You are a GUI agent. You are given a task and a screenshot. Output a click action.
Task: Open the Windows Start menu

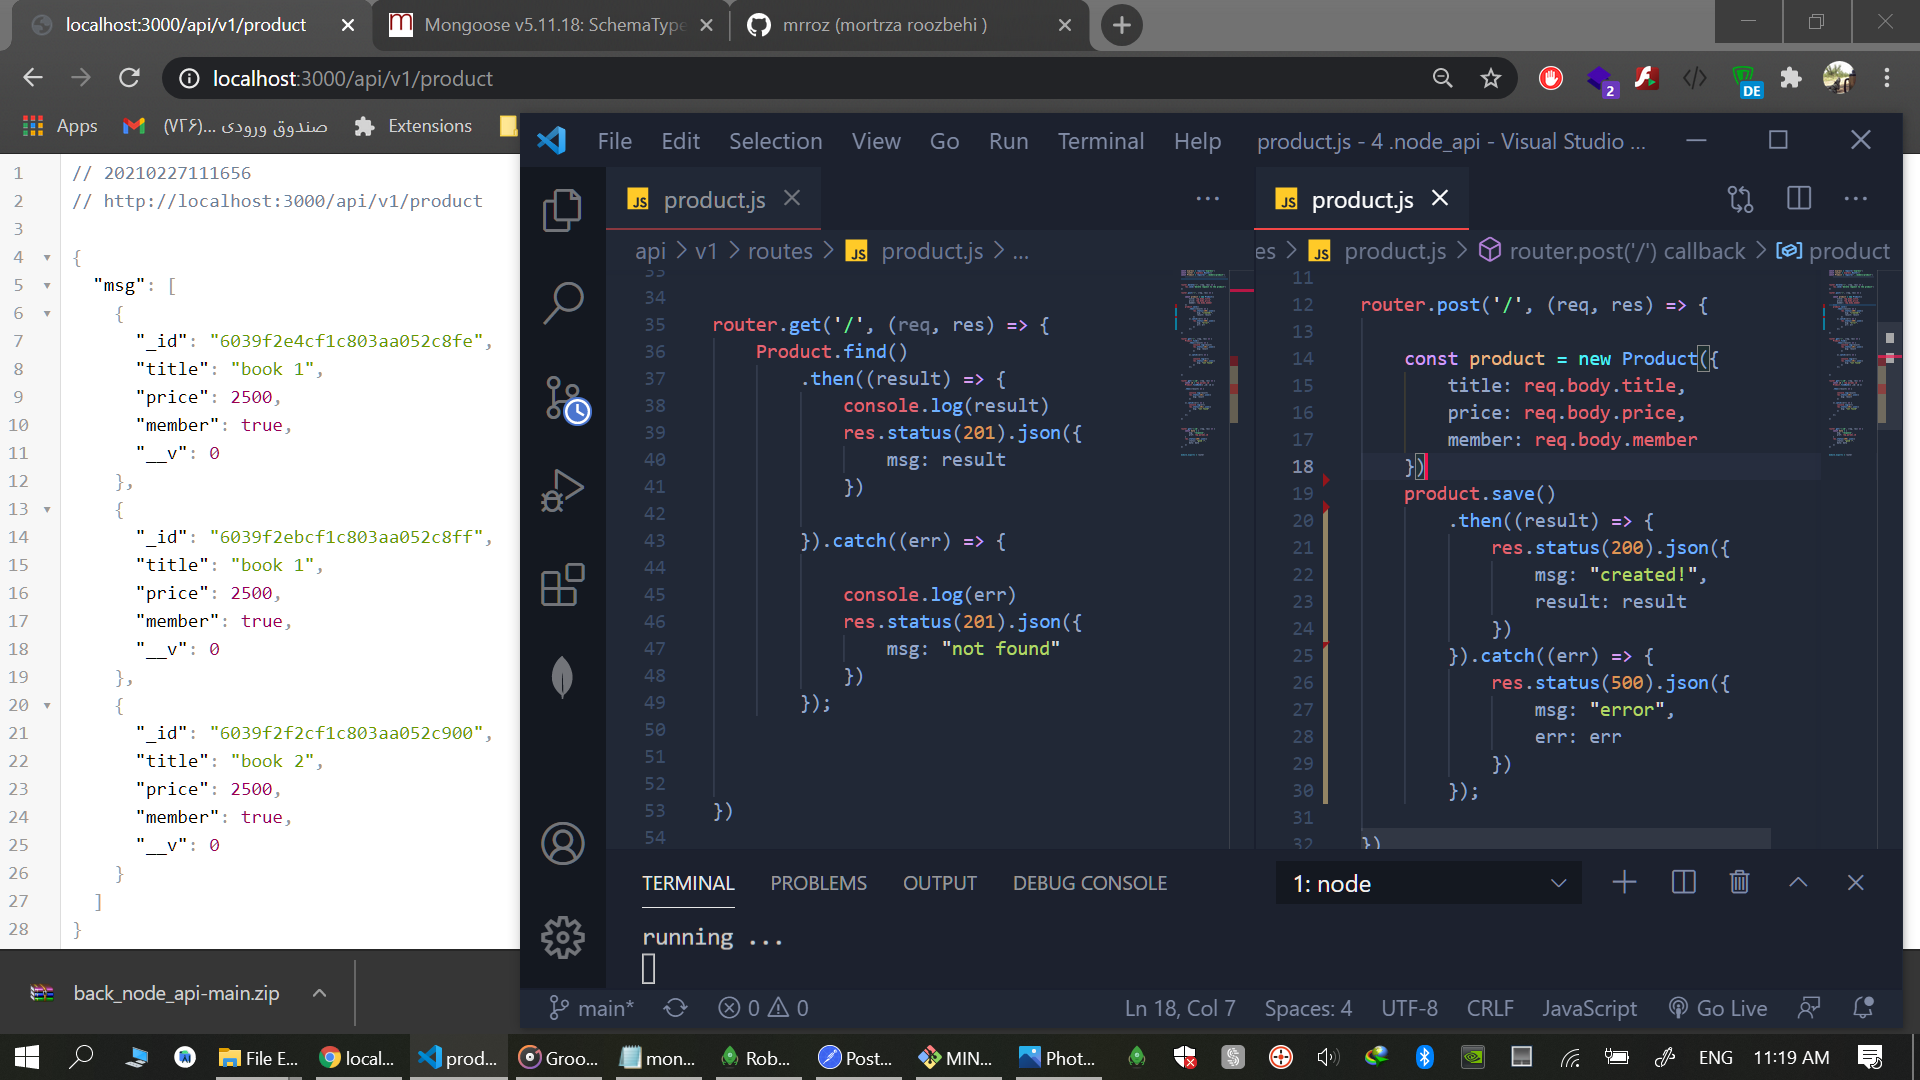(27, 1057)
